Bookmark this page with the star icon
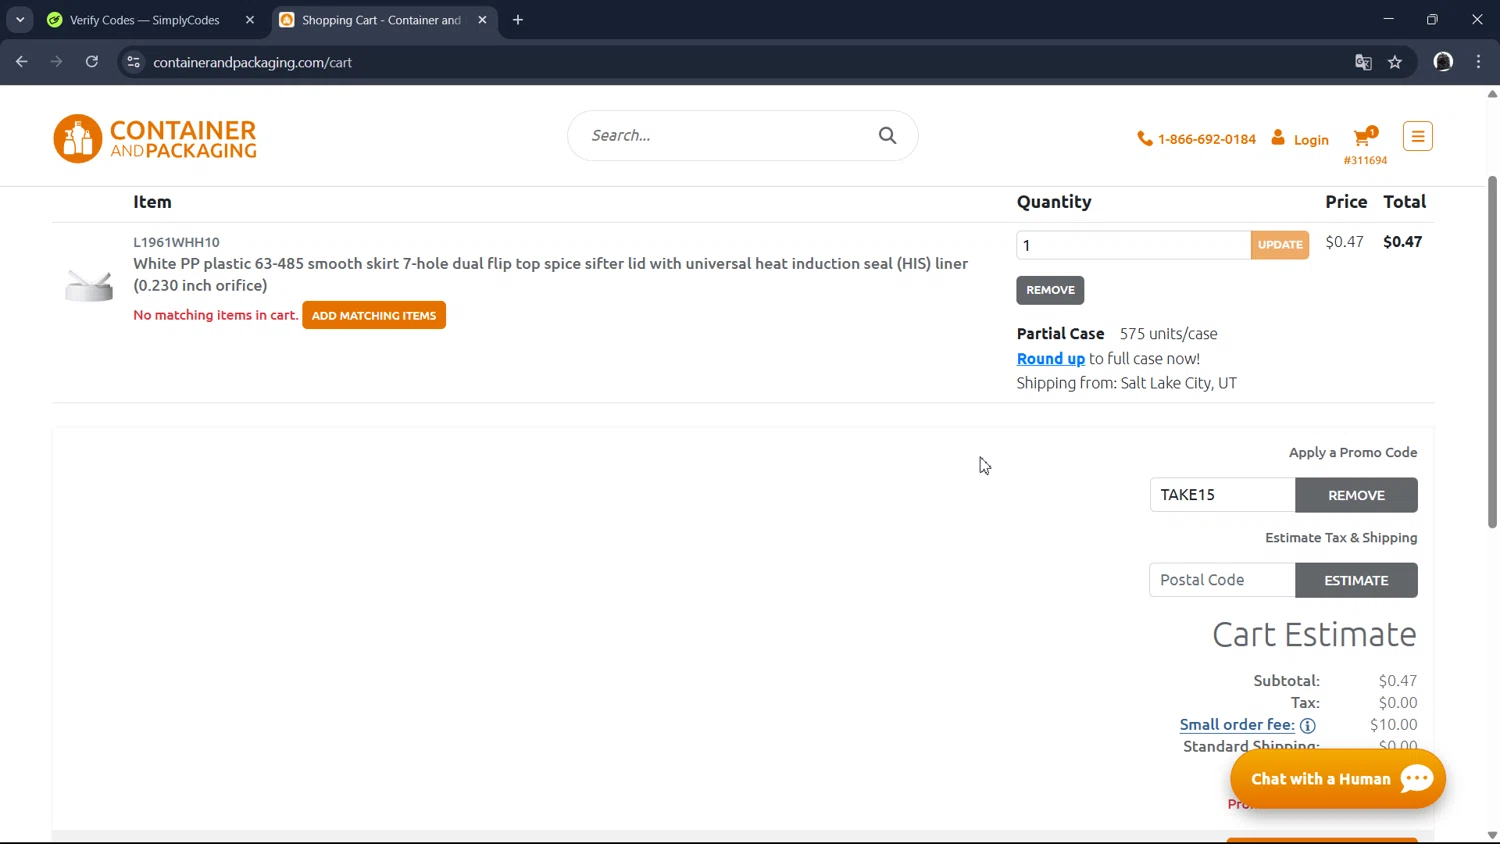Image resolution: width=1500 pixels, height=844 pixels. [1395, 62]
